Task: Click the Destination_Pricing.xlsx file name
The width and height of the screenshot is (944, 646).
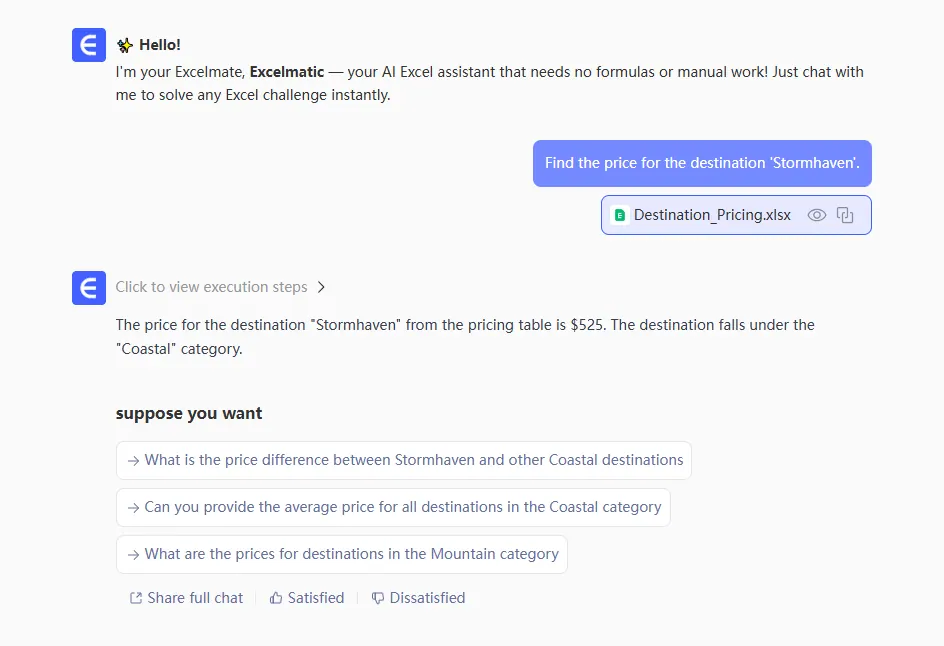Action: (712, 215)
